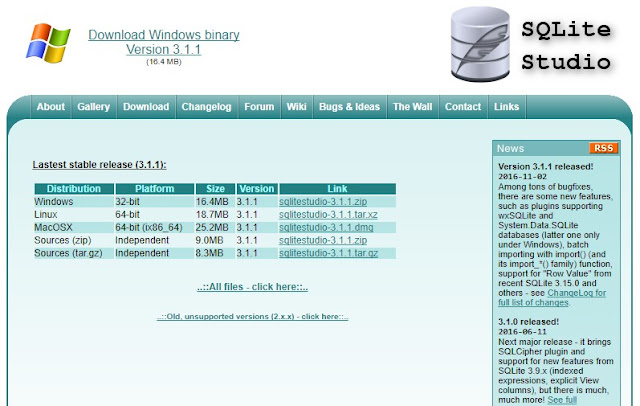
Task: Click the 2016-11-02 news date
Action: tap(522, 177)
